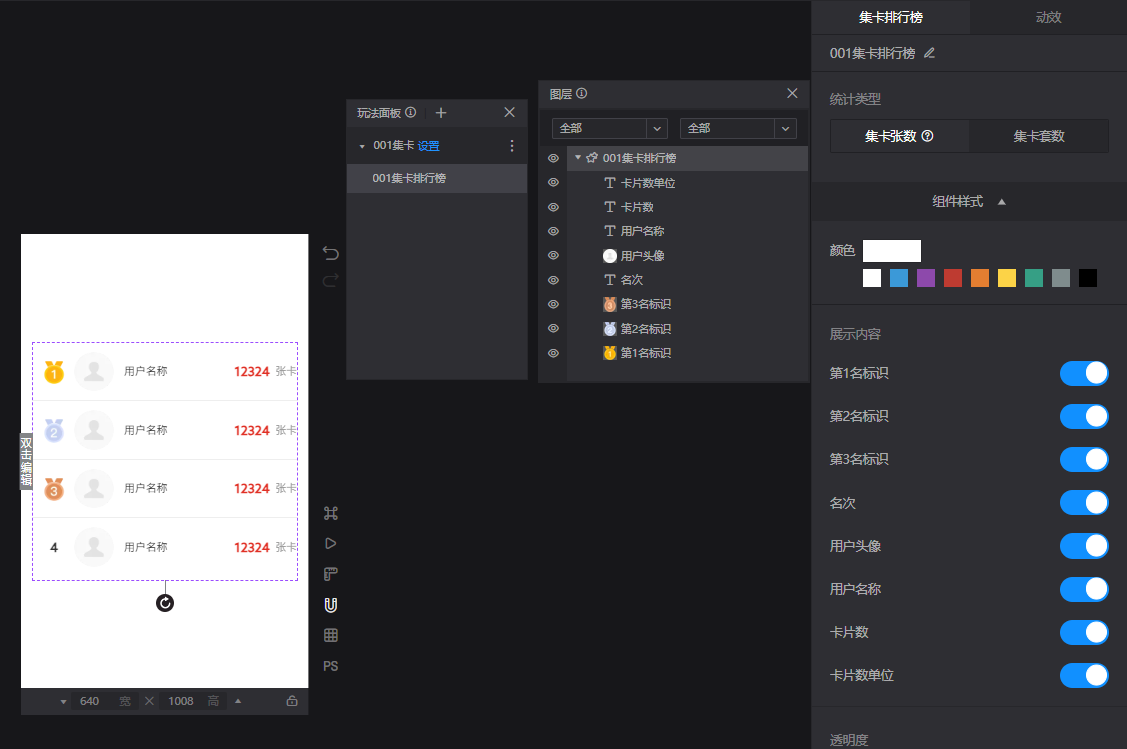1127x749 pixels.
Task: Pick the black color swatch
Action: point(1087,278)
